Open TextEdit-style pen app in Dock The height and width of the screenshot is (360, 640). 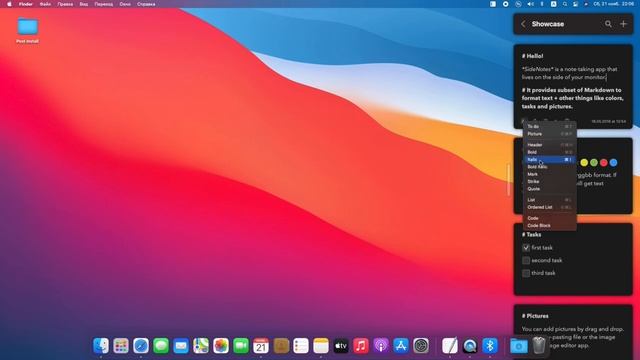click(450, 346)
